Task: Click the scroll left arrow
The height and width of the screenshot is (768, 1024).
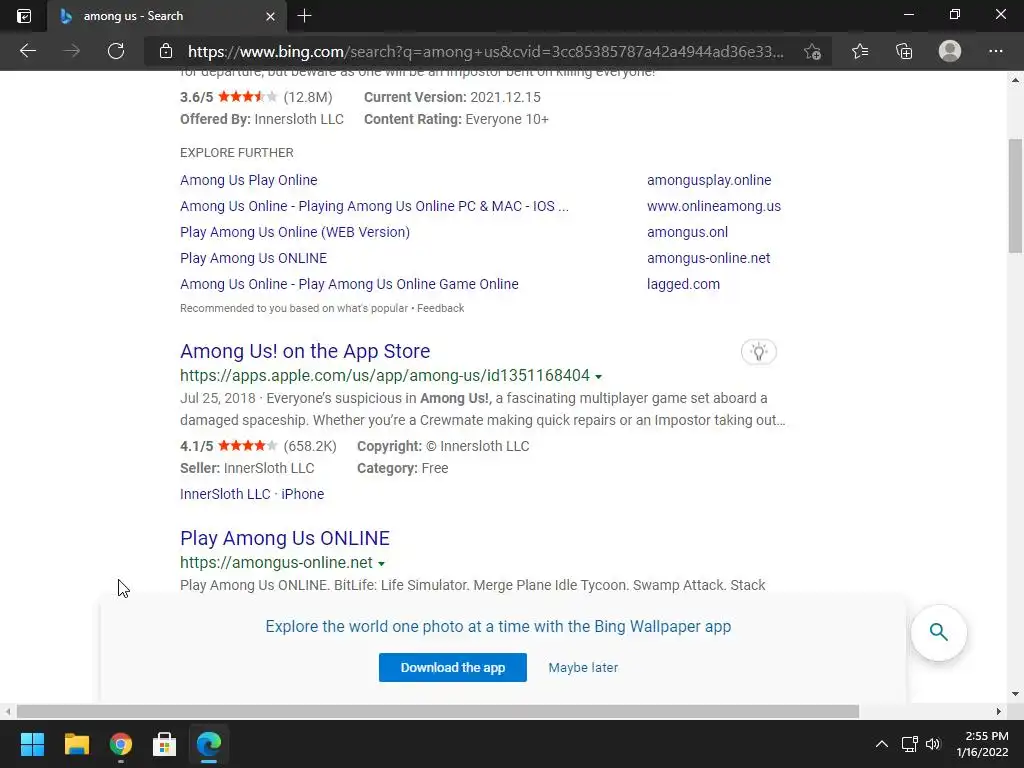Action: click(x=8, y=711)
